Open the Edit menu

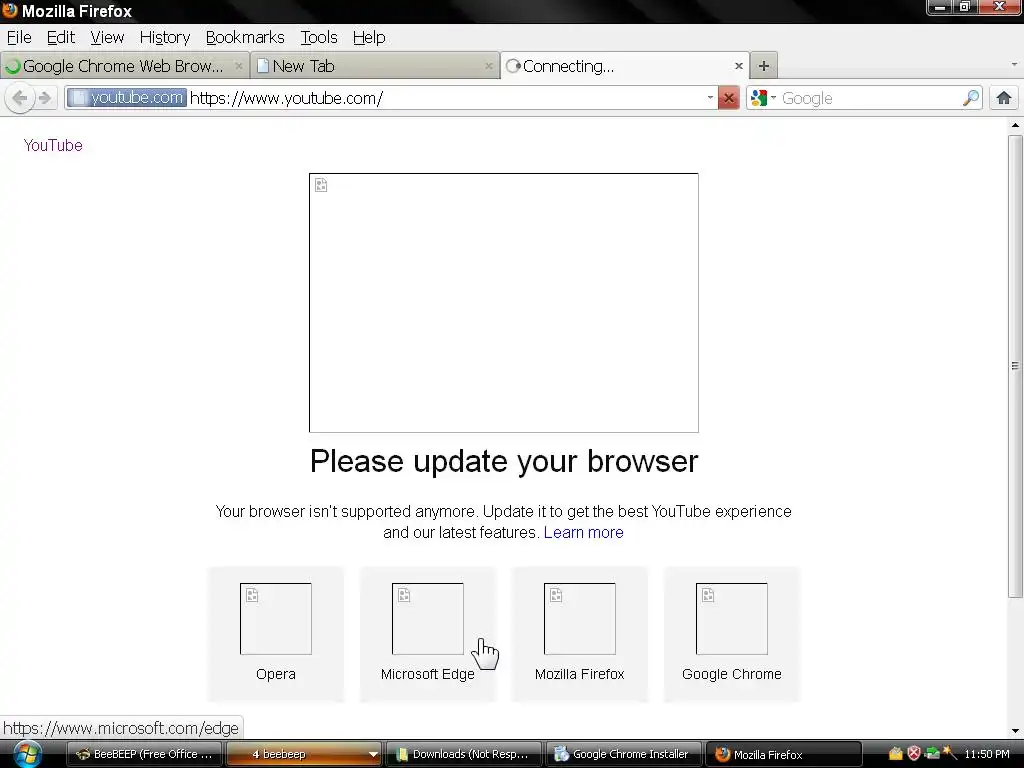pyautogui.click(x=61, y=37)
